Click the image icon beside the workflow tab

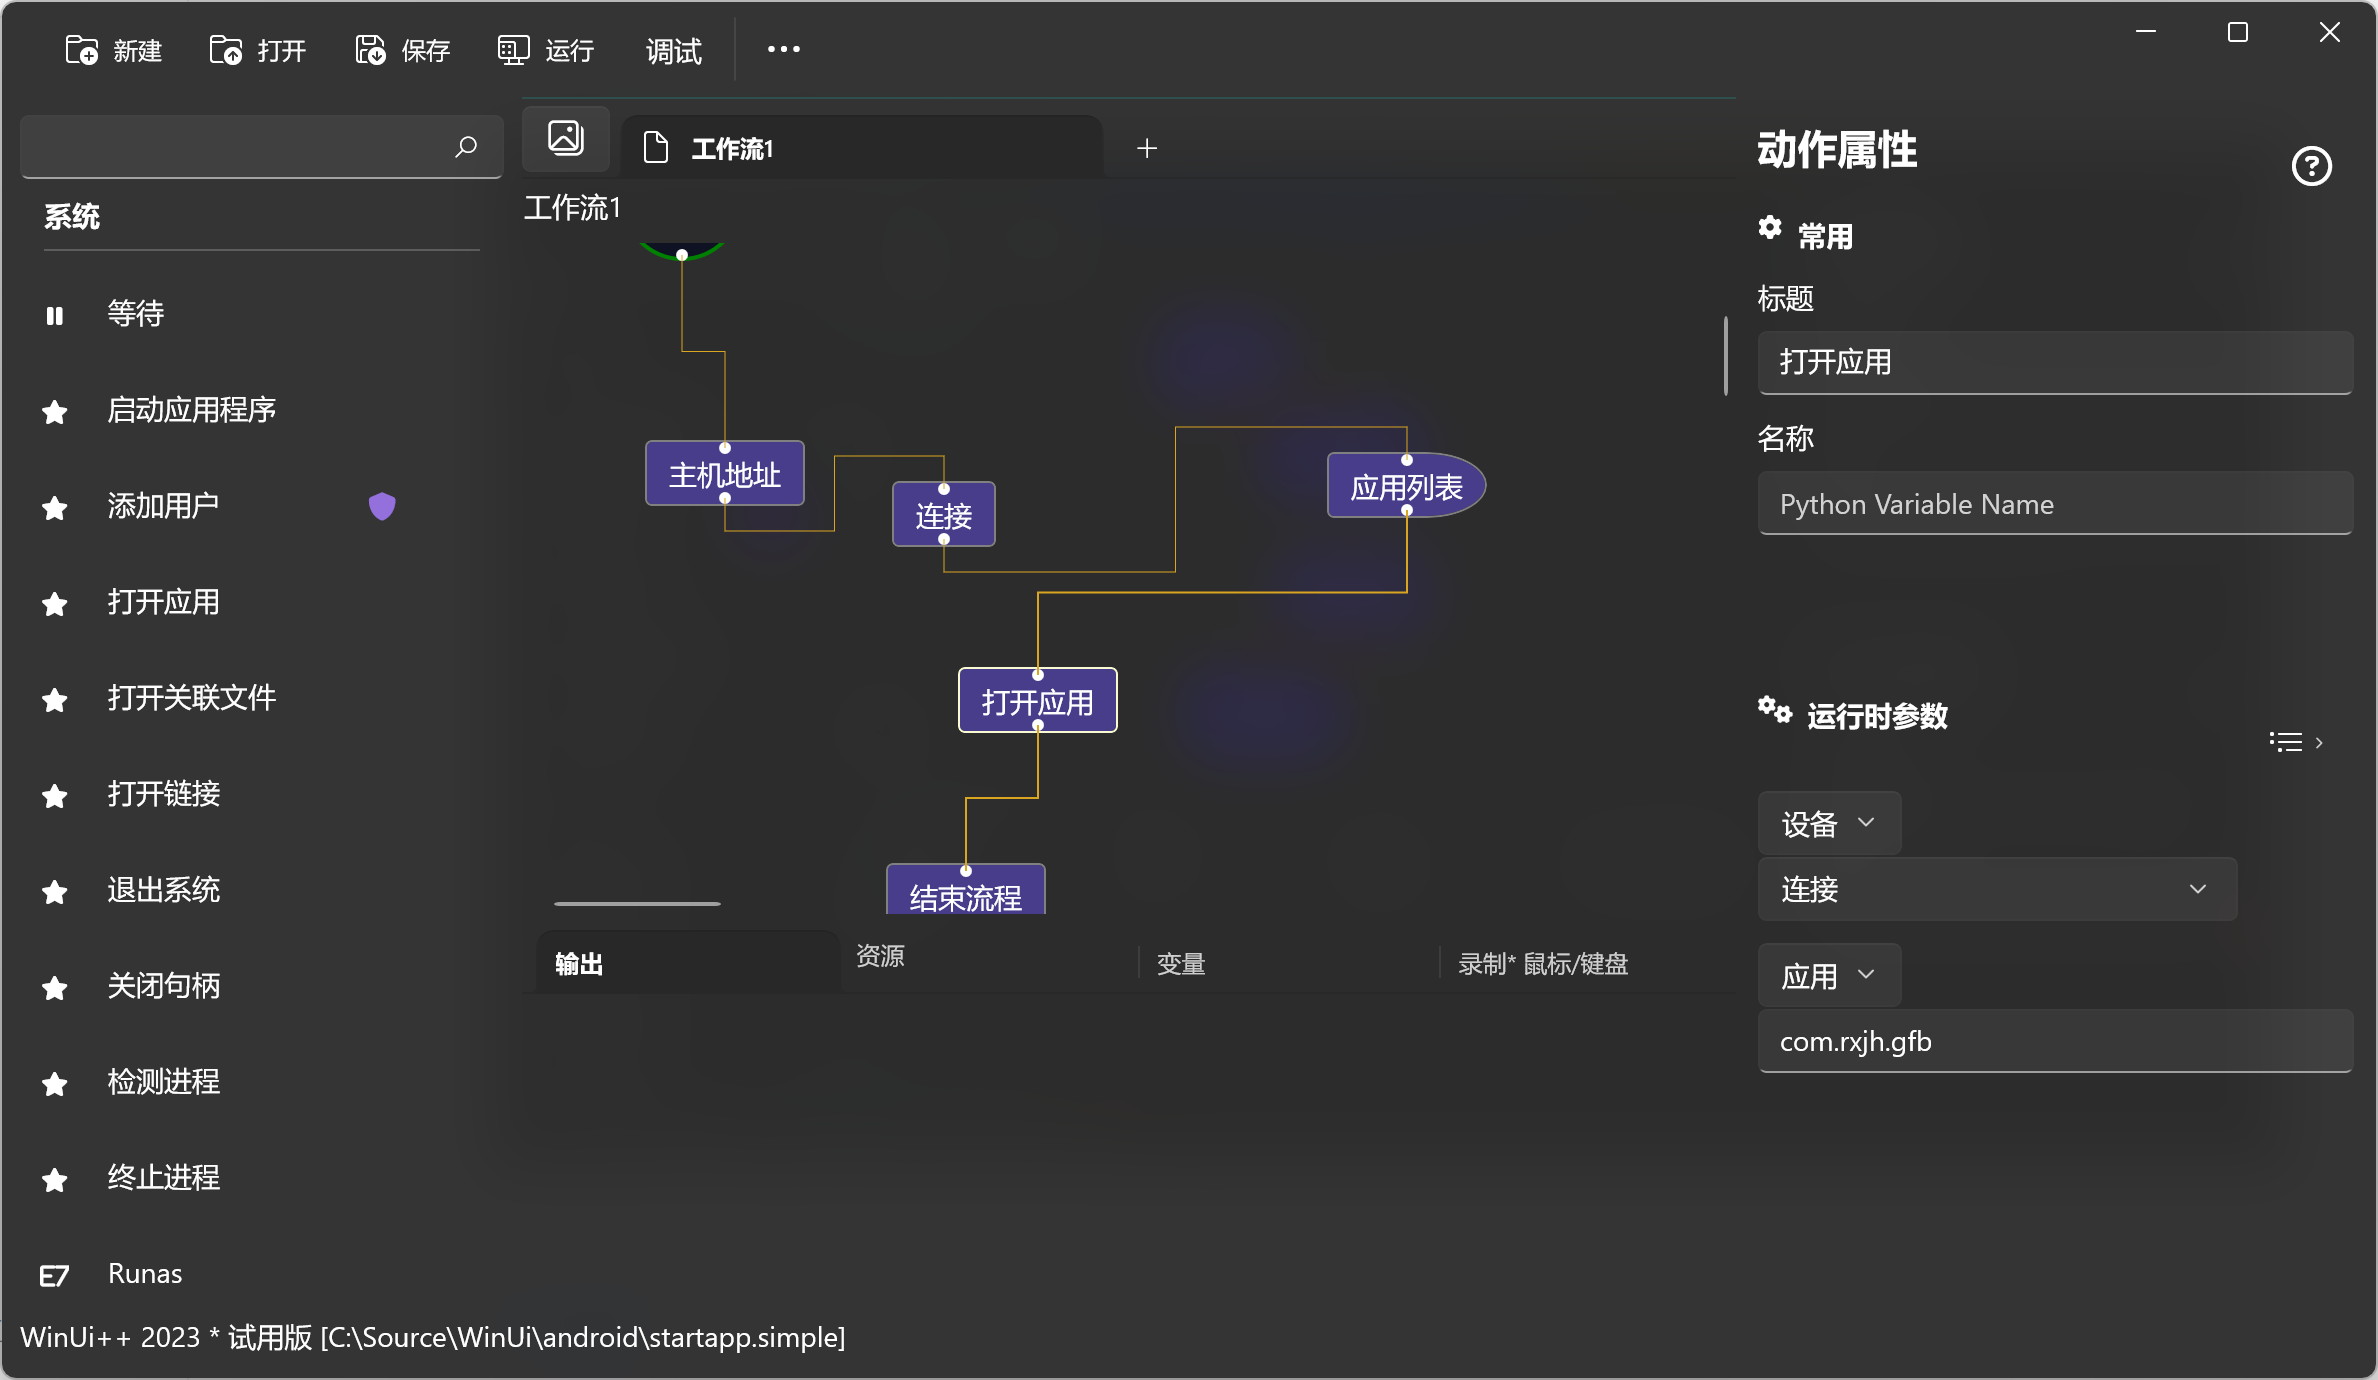[x=566, y=138]
